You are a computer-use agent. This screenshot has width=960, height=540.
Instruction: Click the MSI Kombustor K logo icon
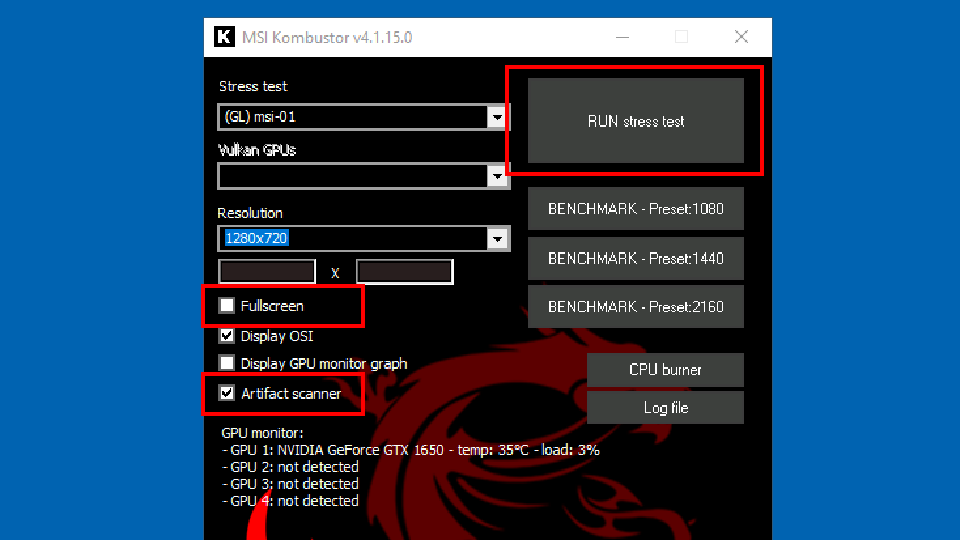pos(224,37)
